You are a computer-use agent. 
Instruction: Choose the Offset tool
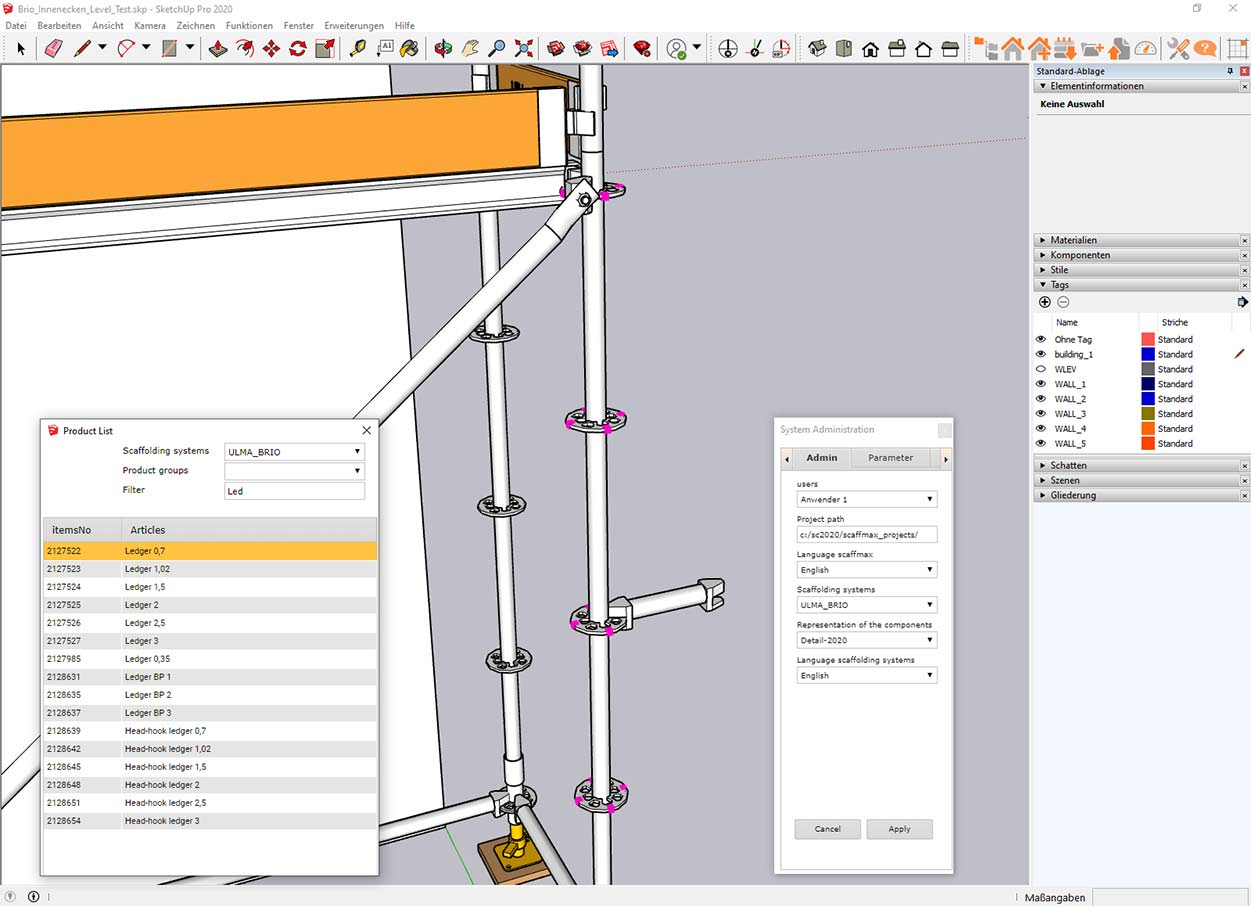click(x=245, y=48)
